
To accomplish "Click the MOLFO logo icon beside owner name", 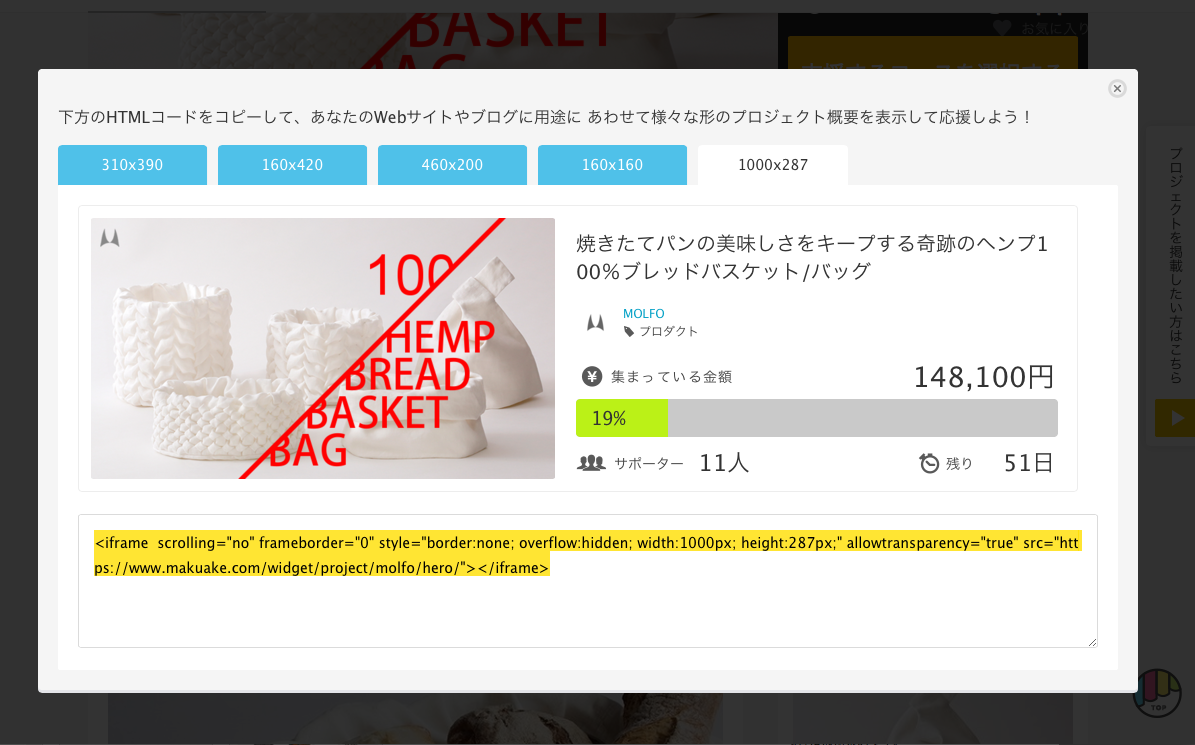I will (x=595, y=323).
